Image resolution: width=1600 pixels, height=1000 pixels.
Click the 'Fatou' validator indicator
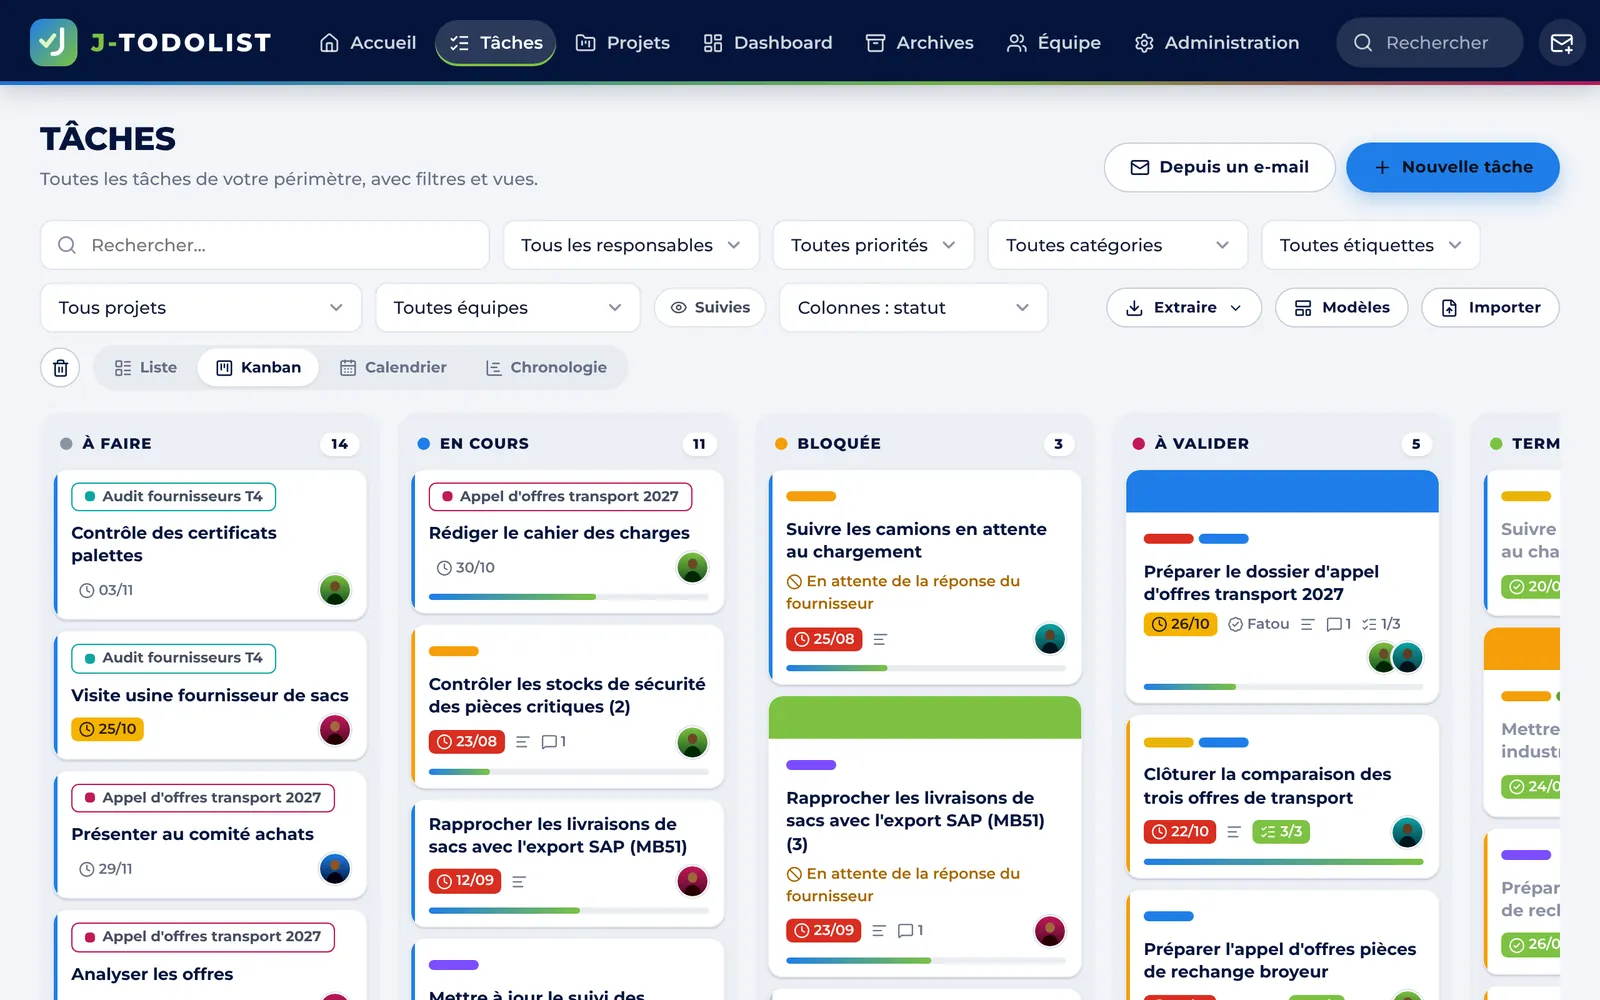click(x=1258, y=624)
